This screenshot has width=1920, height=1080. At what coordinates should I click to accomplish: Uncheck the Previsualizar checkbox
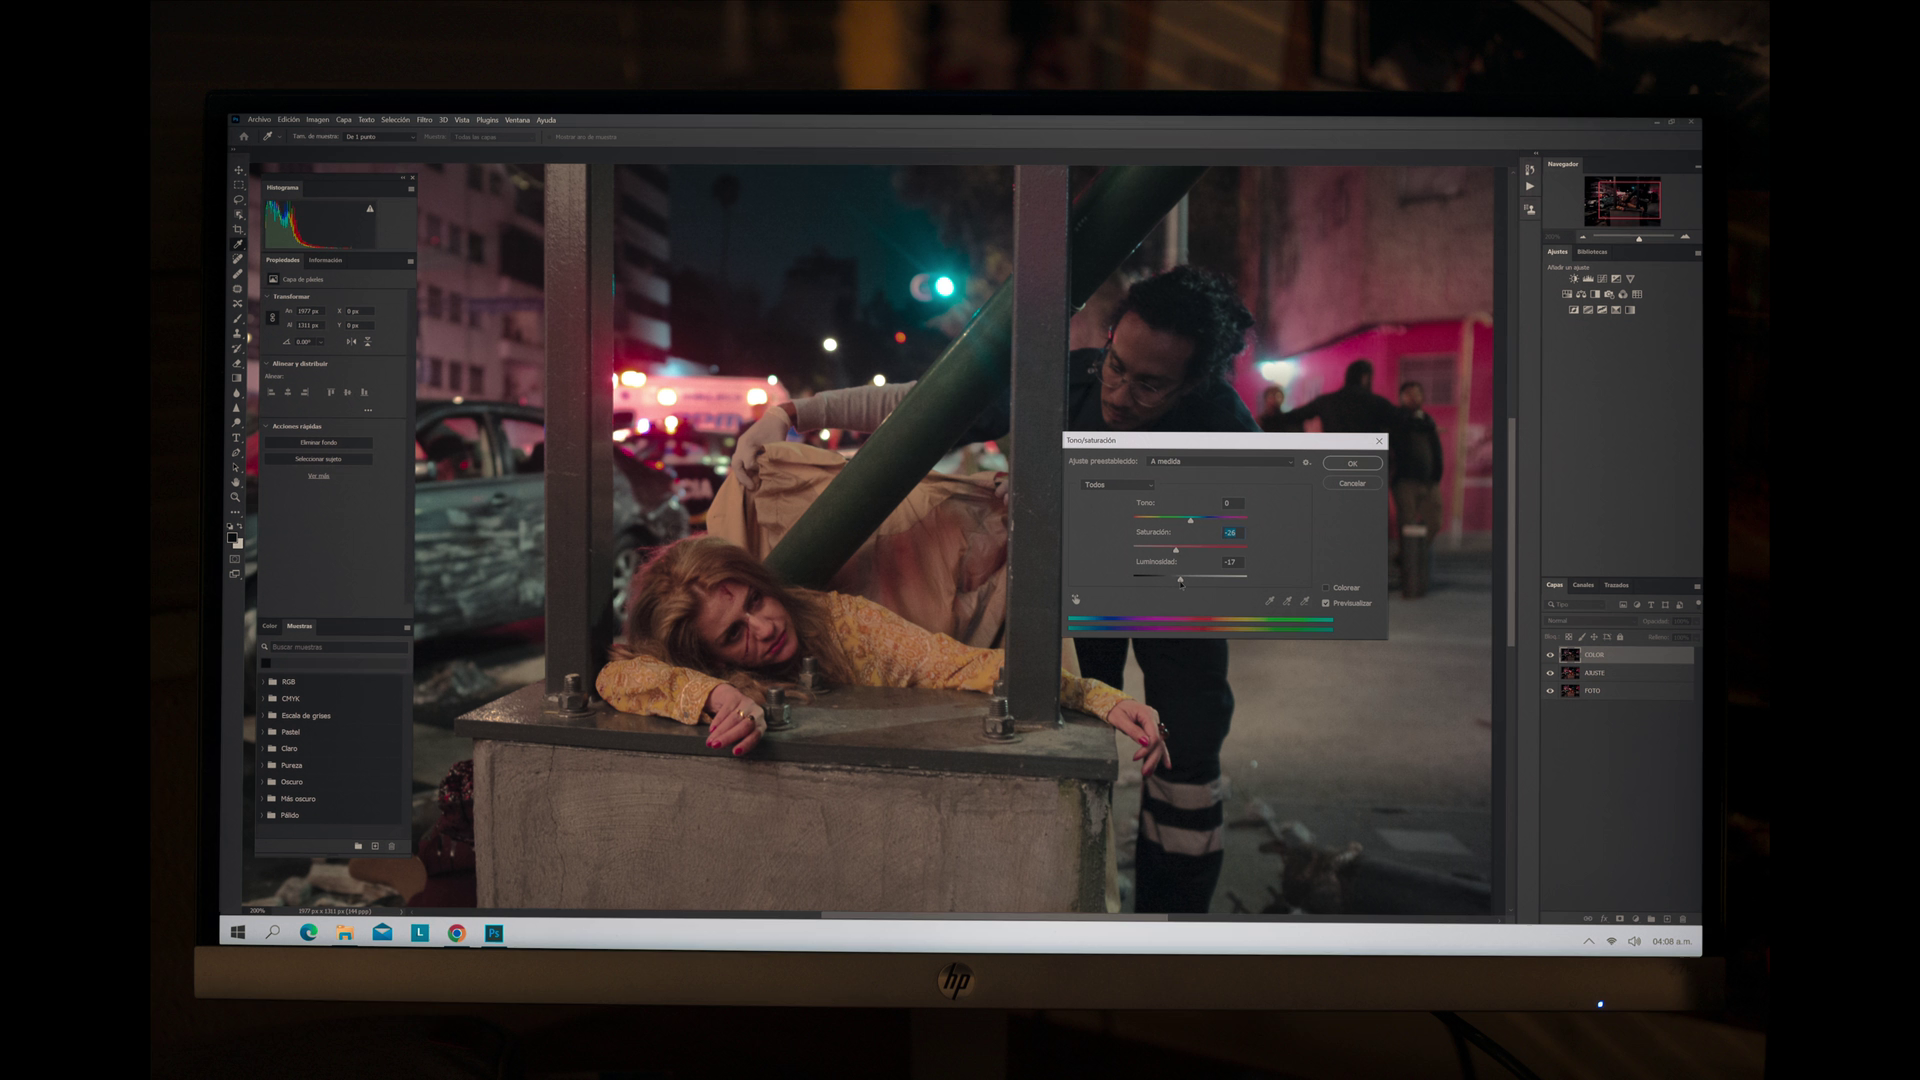point(1326,603)
